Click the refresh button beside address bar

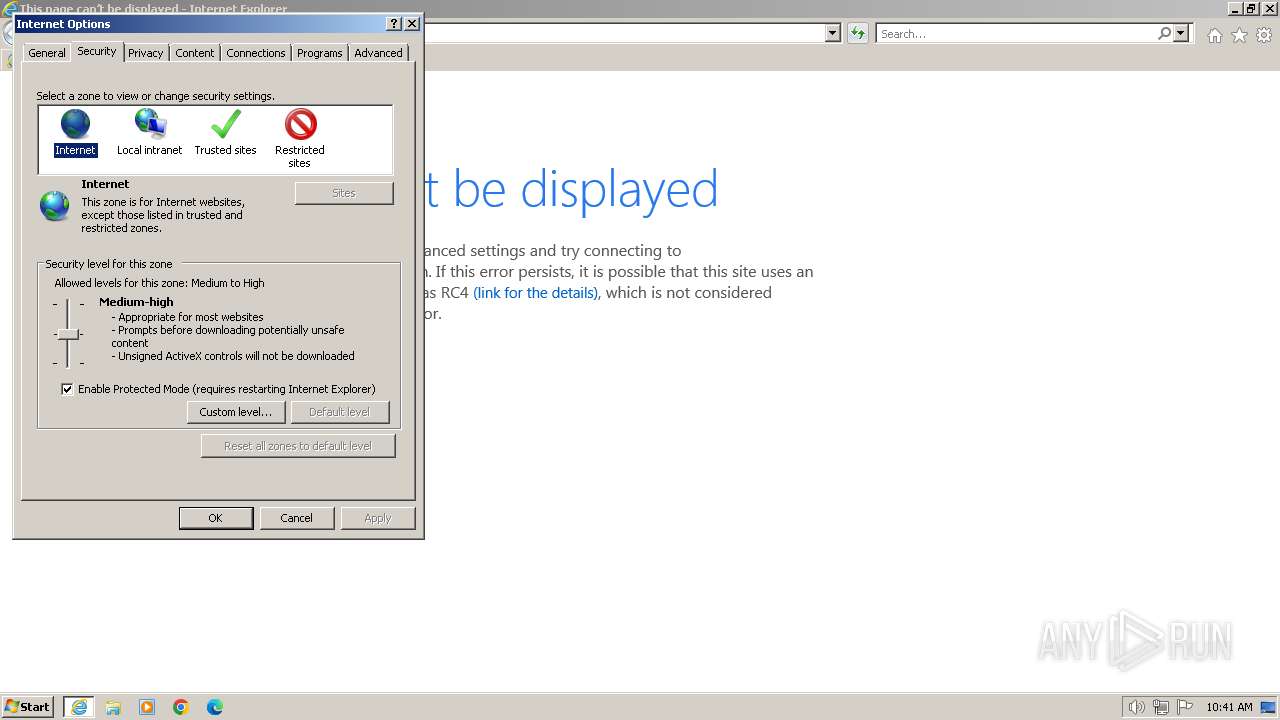pyautogui.click(x=857, y=33)
